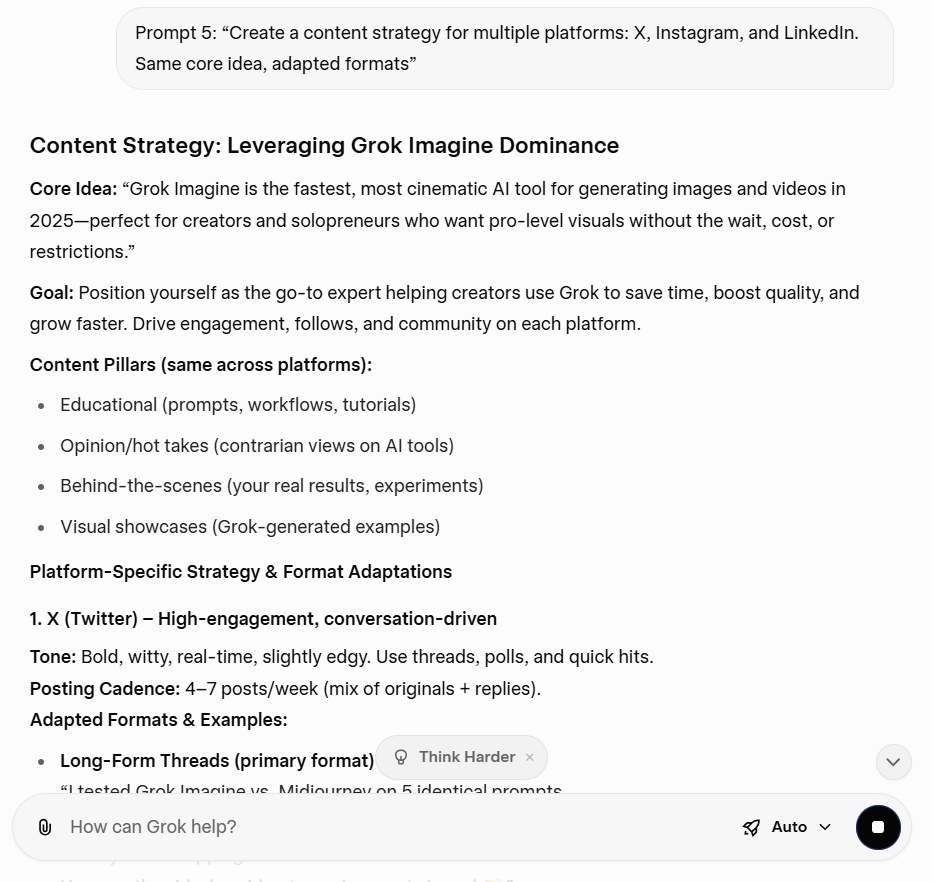Click the Long-Form Threads bullet text
This screenshot has height=882, width=932.
[217, 760]
